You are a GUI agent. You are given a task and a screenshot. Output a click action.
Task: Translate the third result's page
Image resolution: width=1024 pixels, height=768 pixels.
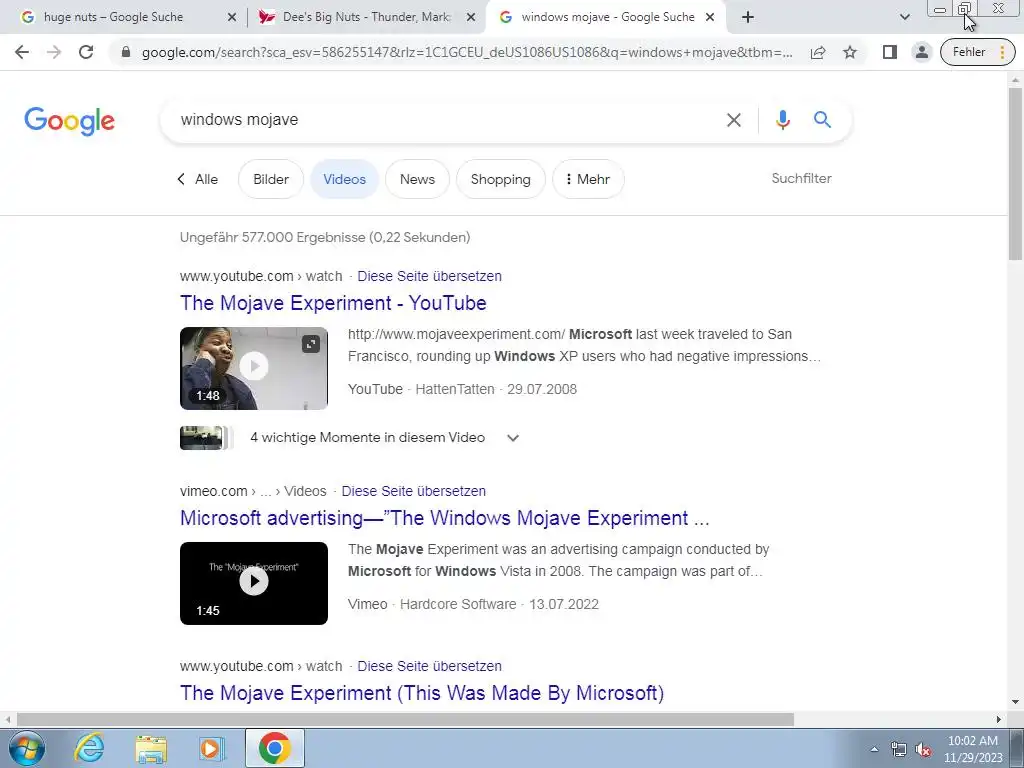pyautogui.click(x=429, y=666)
